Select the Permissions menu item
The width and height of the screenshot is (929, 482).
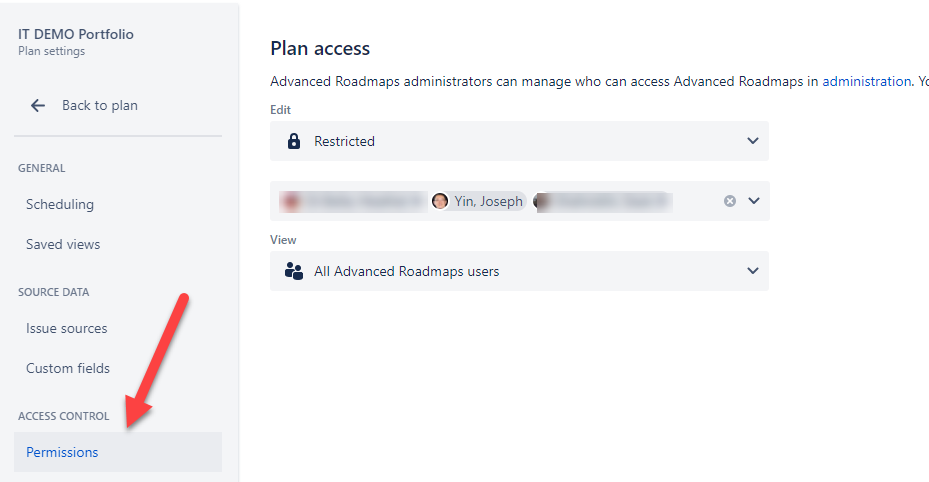pyautogui.click(x=118, y=452)
